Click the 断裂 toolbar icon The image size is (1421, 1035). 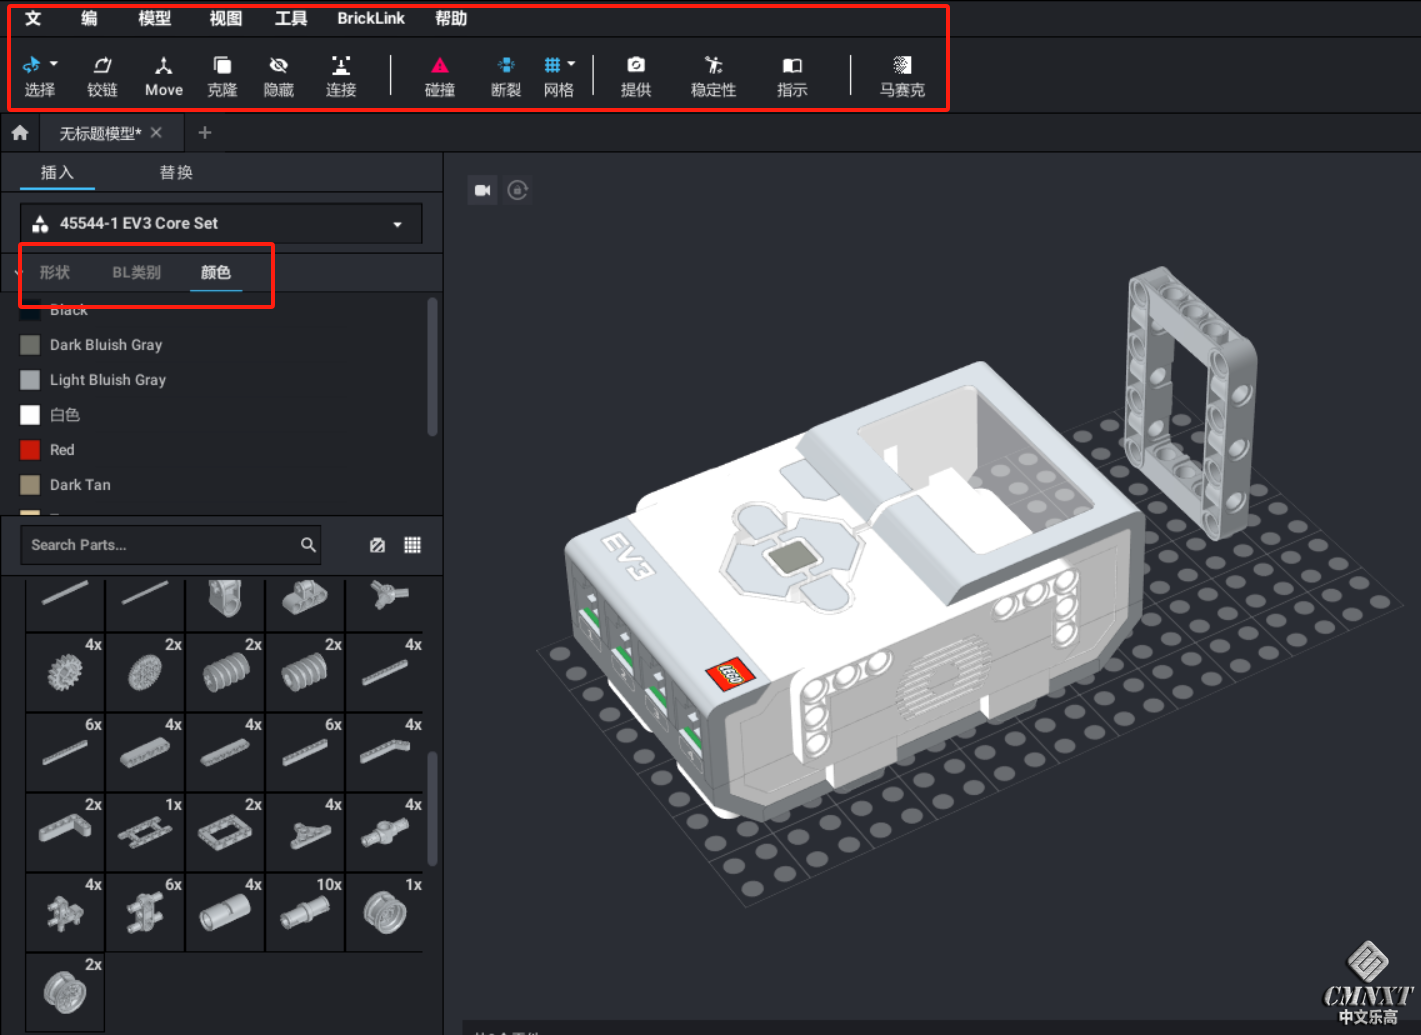[x=506, y=76]
